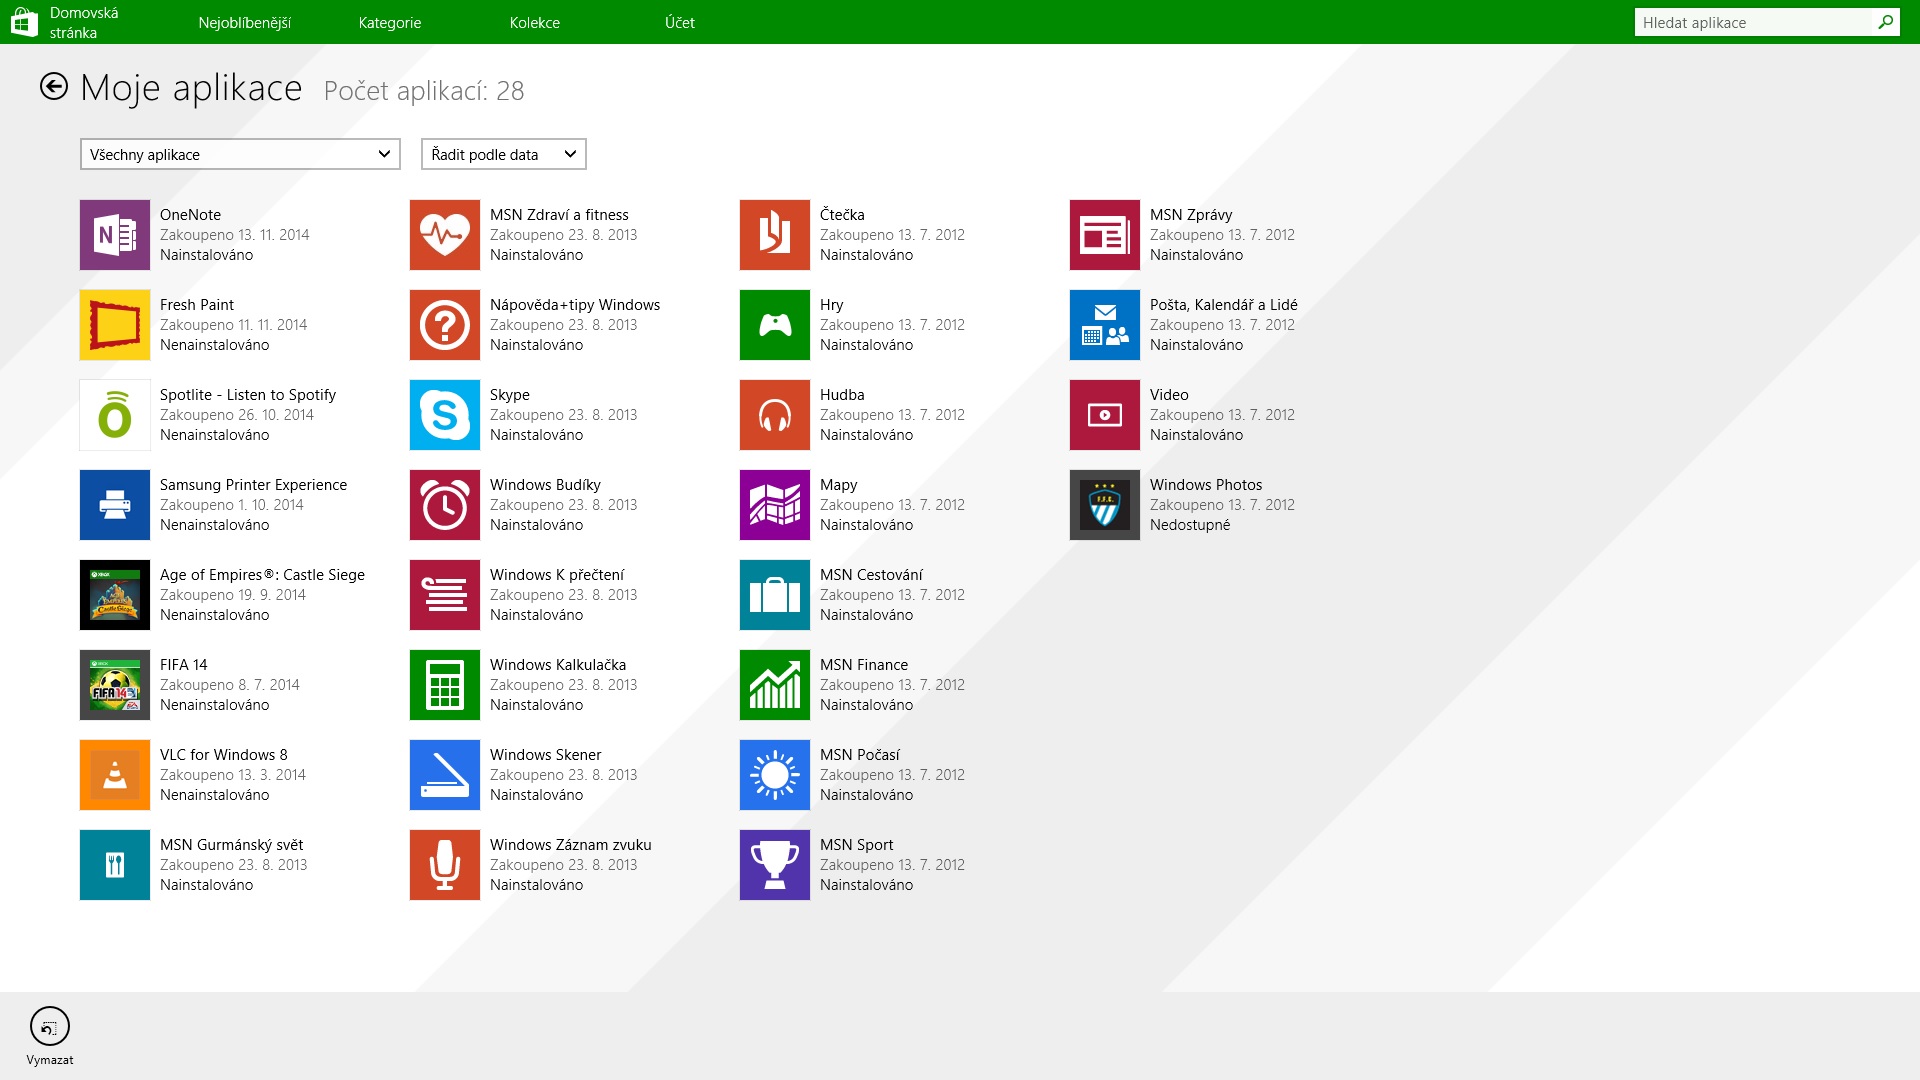Open the Řadit podle data dropdown

tap(503, 154)
